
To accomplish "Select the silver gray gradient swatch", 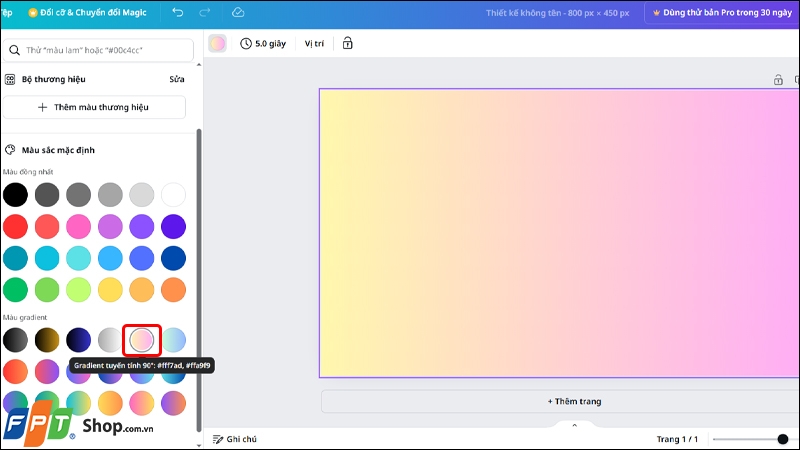I will (x=110, y=340).
